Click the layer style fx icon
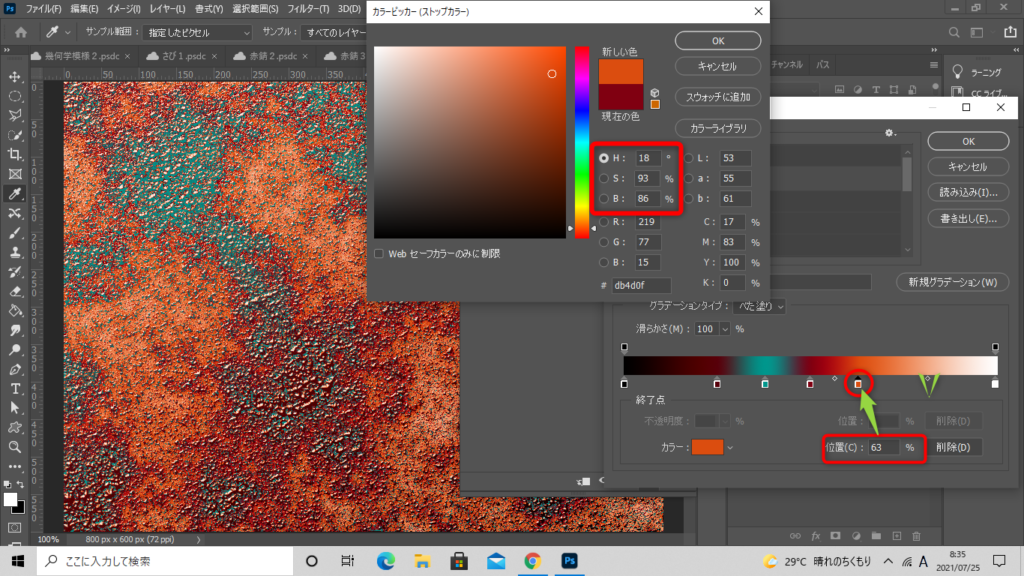 pyautogui.click(x=815, y=536)
